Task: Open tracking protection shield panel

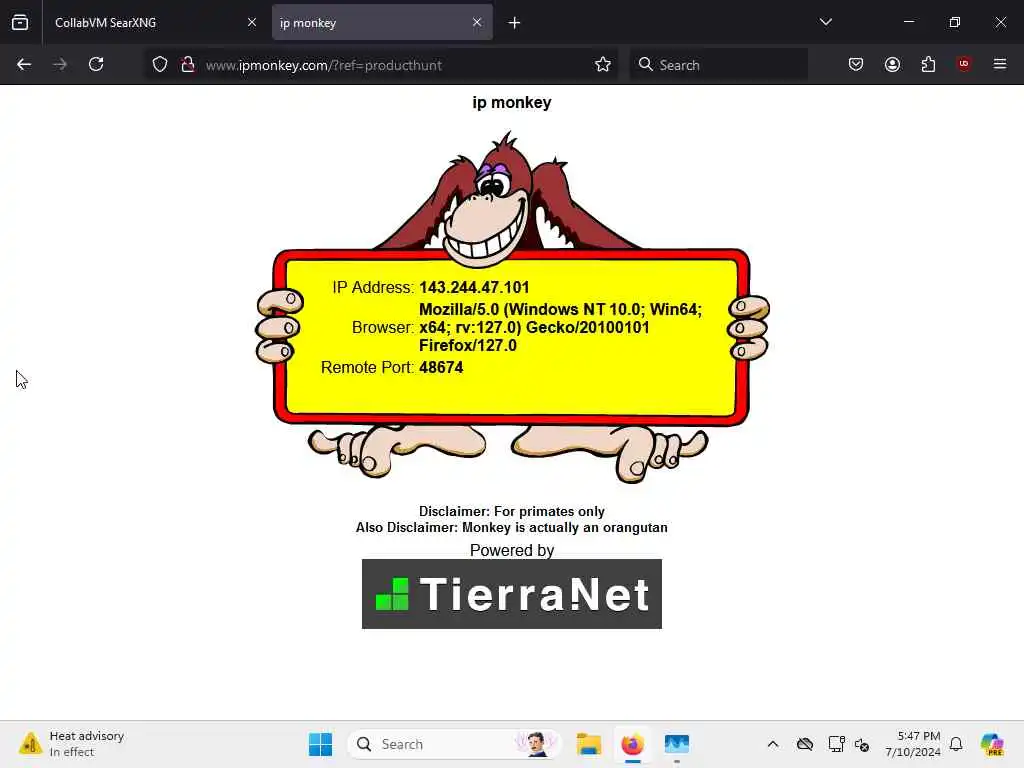Action: click(160, 65)
